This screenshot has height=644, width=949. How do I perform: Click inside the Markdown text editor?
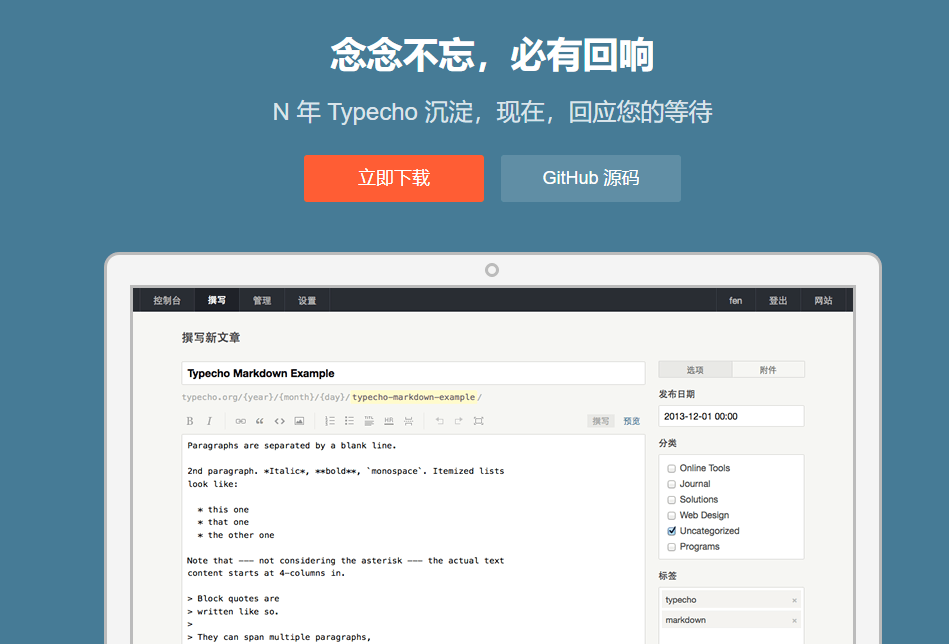(413, 539)
